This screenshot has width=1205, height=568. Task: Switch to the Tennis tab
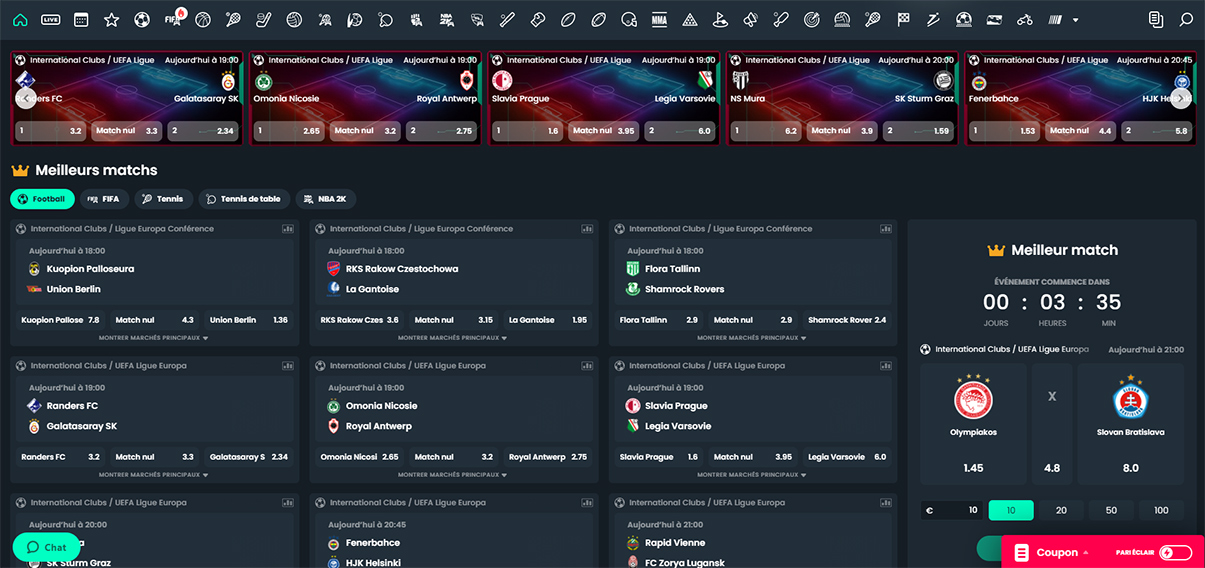pos(163,199)
